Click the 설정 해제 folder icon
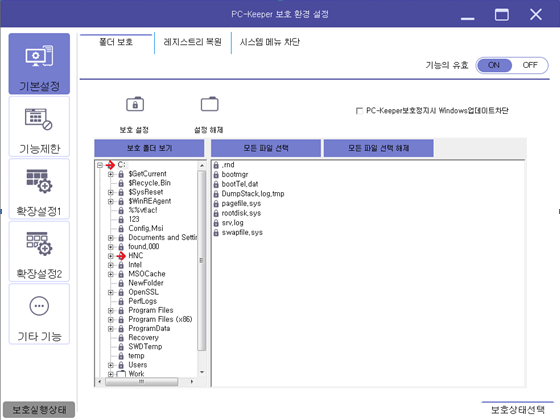This screenshot has width=560, height=420. point(210,104)
